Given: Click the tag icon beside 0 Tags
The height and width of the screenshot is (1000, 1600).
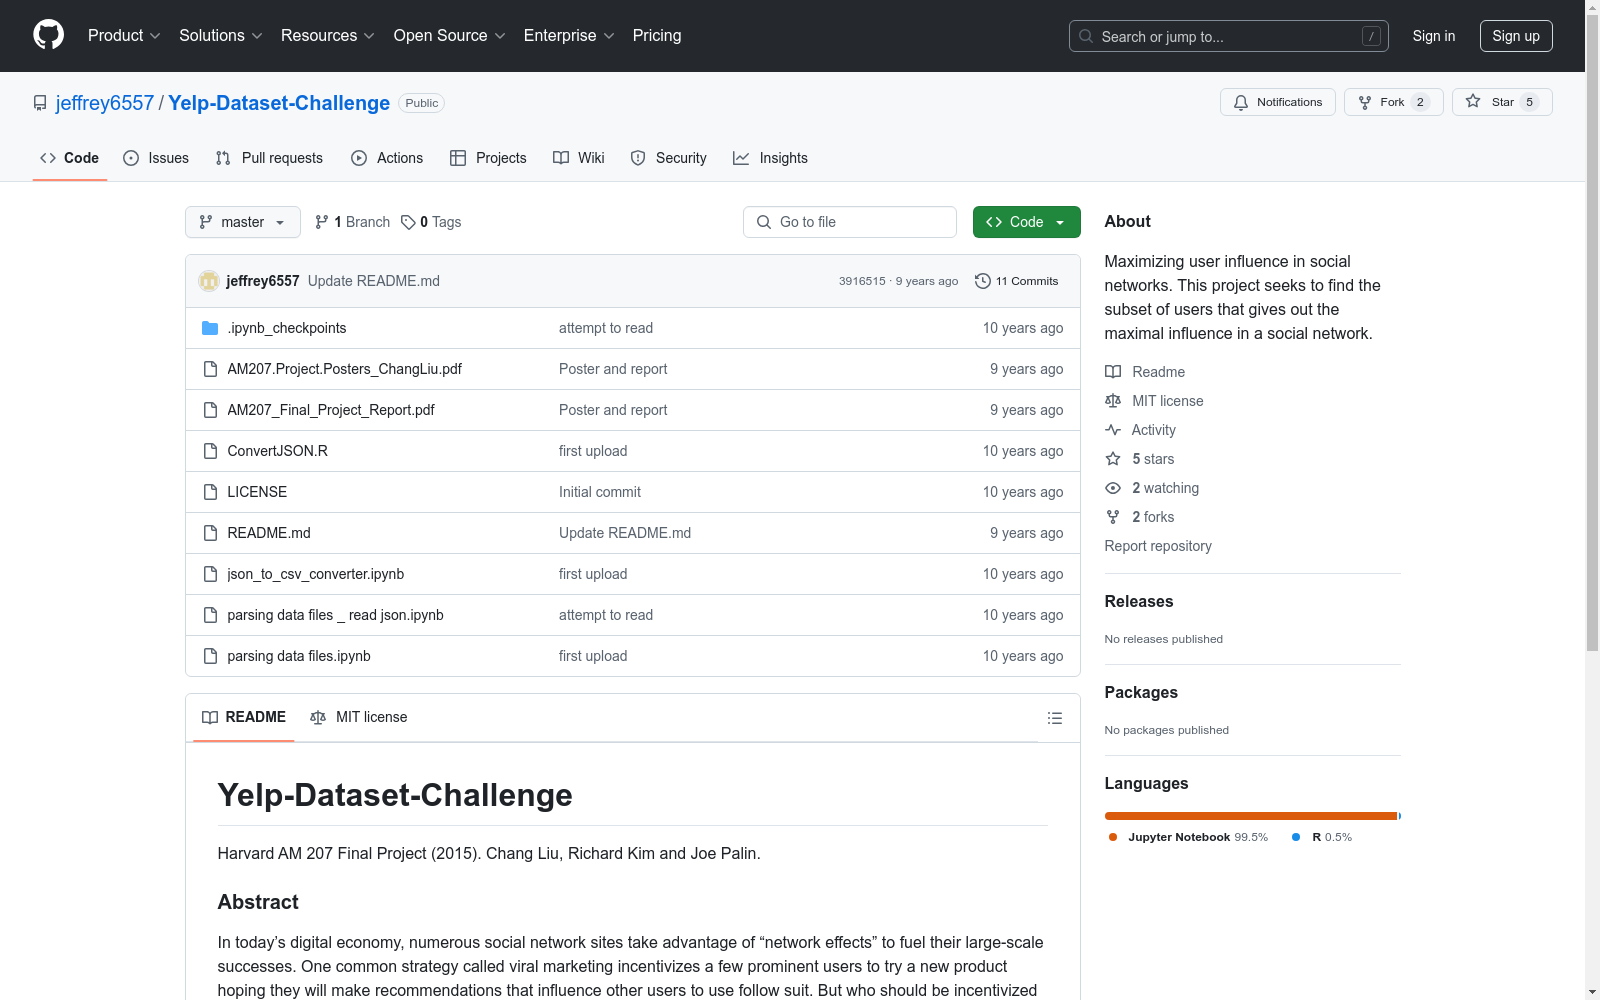Looking at the screenshot, I should click(408, 222).
